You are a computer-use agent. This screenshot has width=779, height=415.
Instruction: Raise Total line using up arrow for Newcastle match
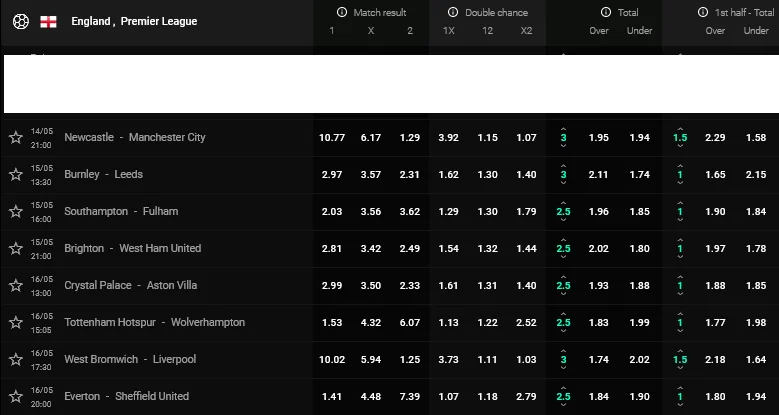pos(563,127)
